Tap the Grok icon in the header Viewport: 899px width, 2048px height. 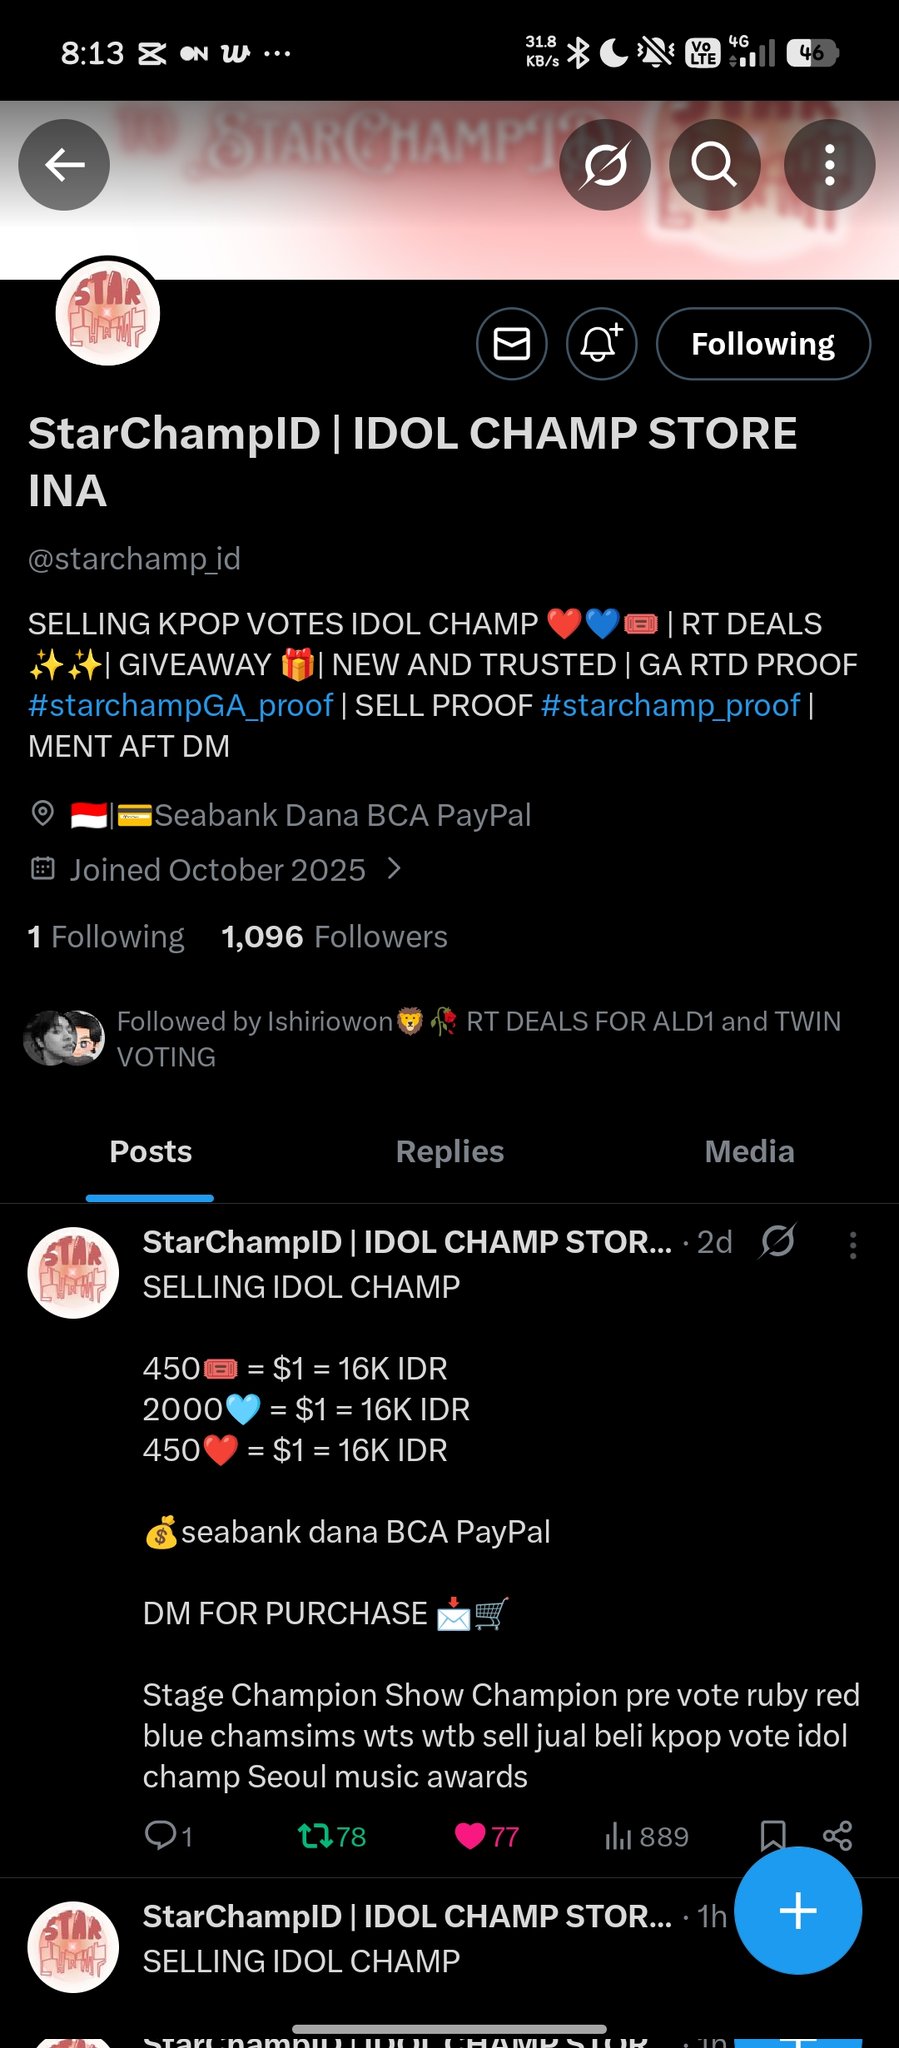click(x=605, y=165)
